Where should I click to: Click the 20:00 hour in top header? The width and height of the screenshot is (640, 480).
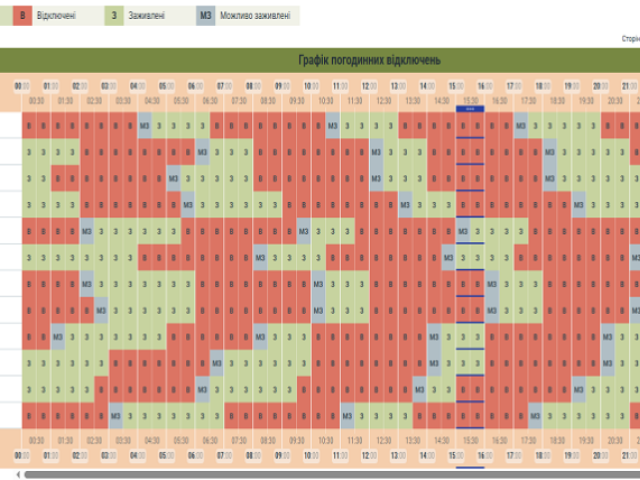[x=601, y=86]
